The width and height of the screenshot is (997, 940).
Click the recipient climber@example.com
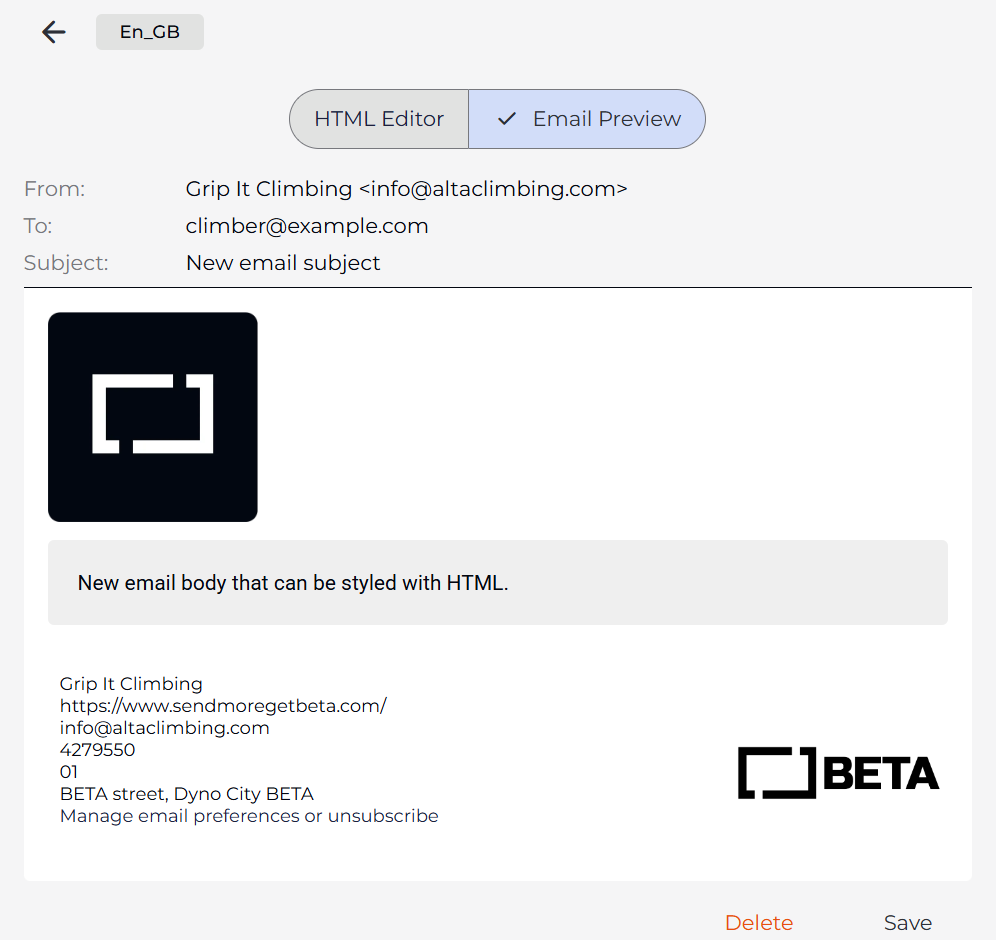click(307, 226)
